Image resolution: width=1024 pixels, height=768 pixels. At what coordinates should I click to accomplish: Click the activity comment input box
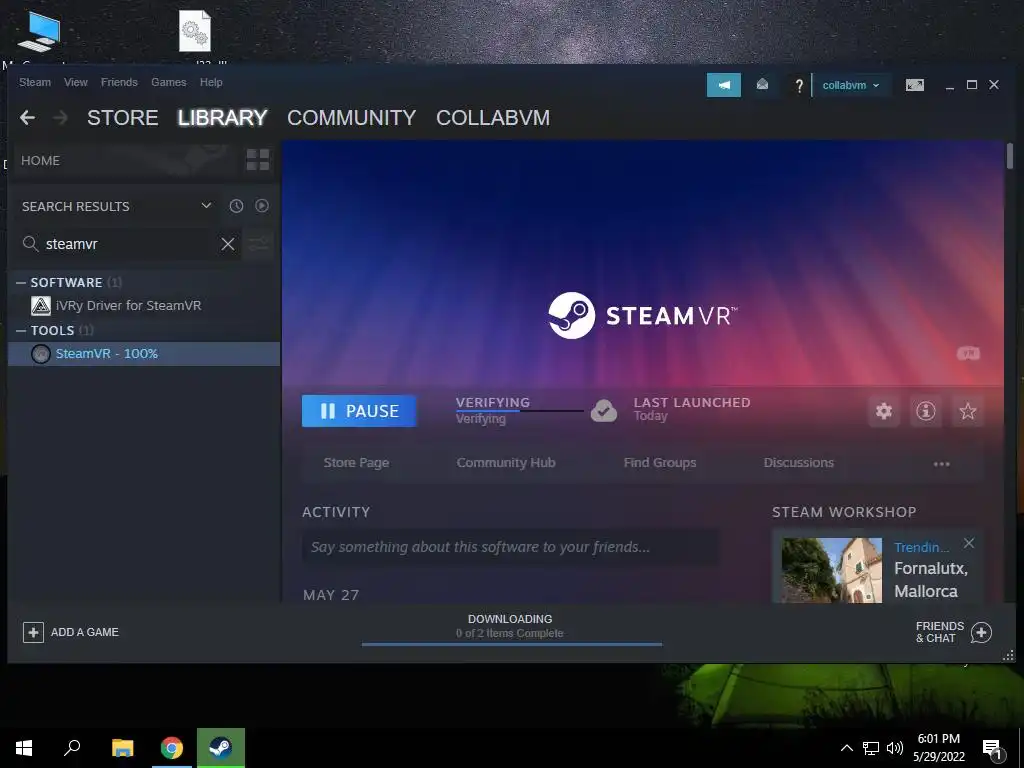click(510, 547)
